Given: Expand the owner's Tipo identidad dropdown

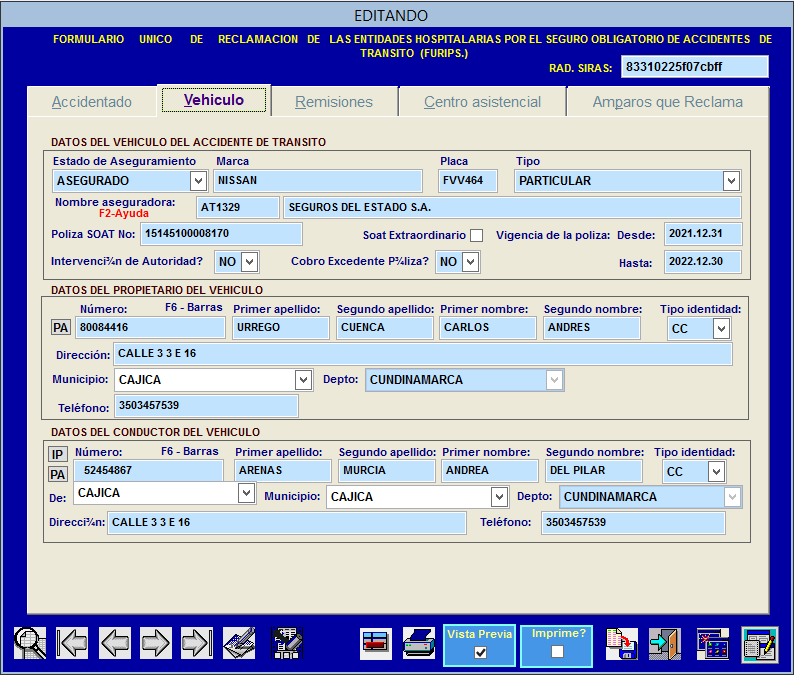Looking at the screenshot, I should click(x=721, y=329).
